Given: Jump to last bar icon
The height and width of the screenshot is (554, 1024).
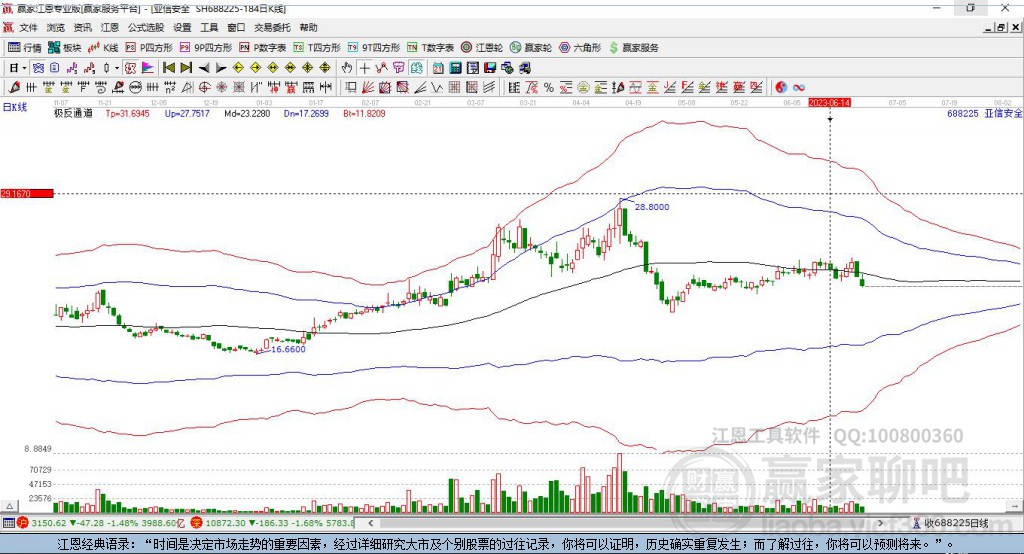Looking at the screenshot, I should 186,68.
